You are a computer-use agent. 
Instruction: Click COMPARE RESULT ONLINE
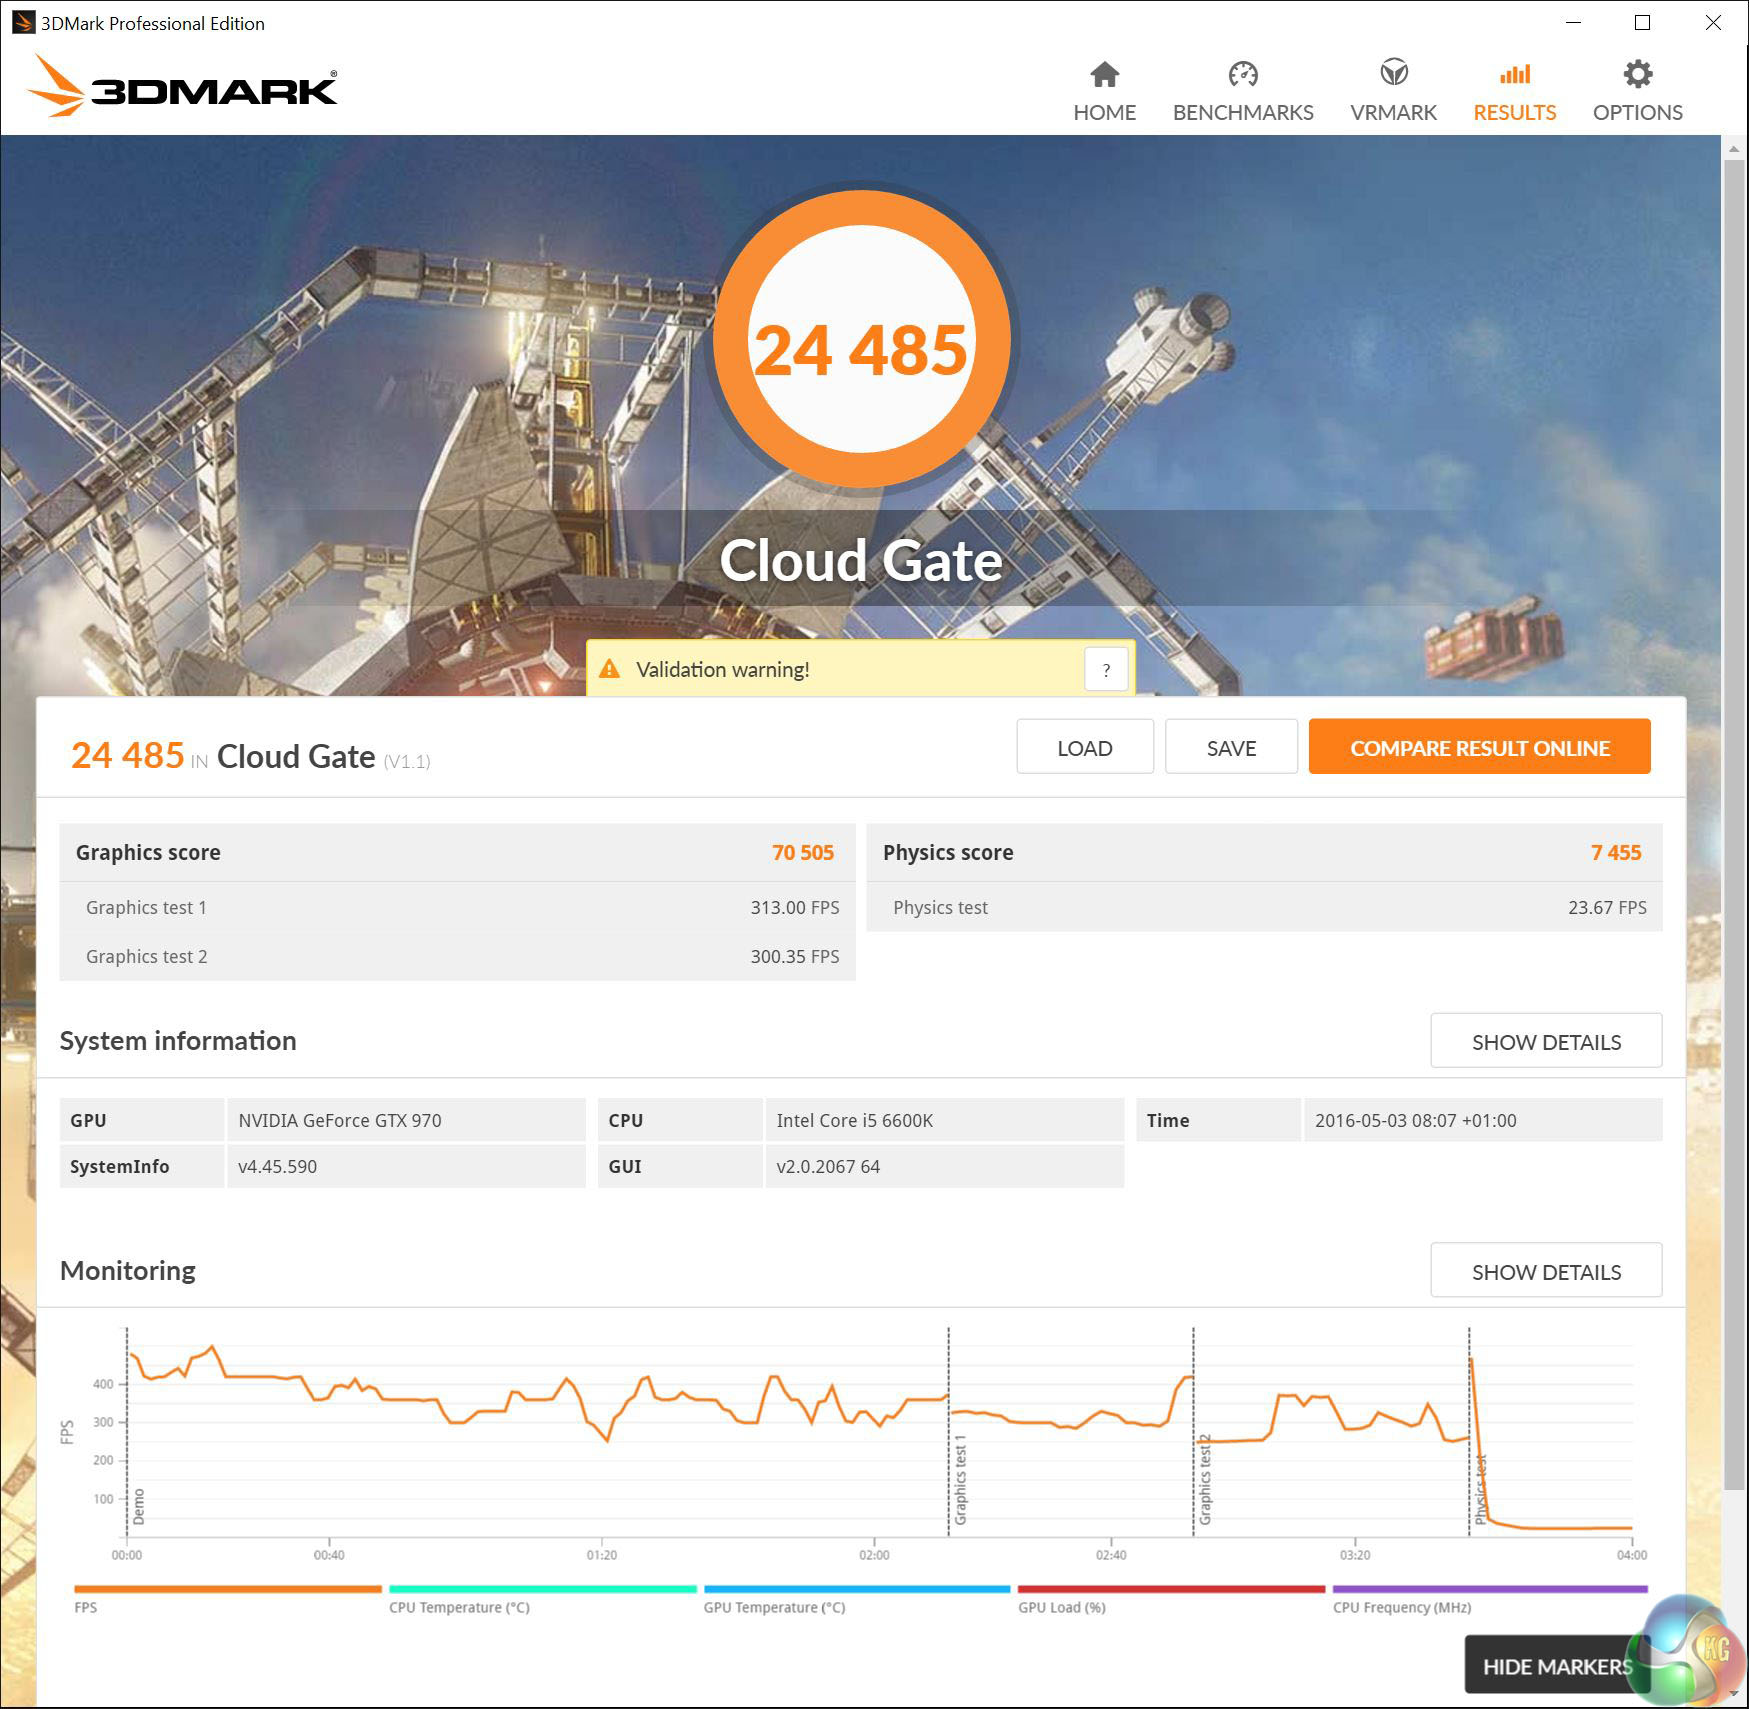click(x=1480, y=747)
